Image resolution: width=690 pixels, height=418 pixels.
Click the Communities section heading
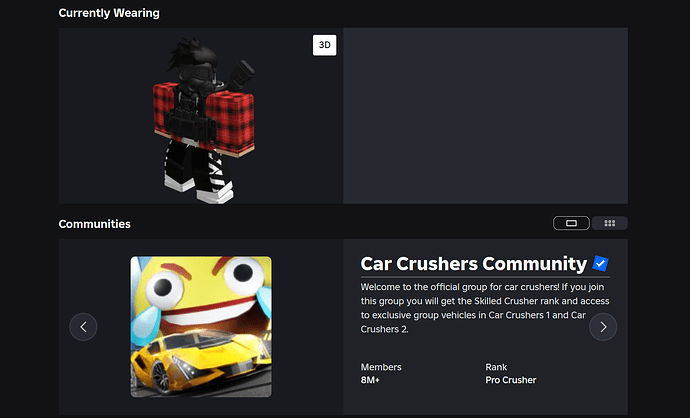pyautogui.click(x=95, y=224)
